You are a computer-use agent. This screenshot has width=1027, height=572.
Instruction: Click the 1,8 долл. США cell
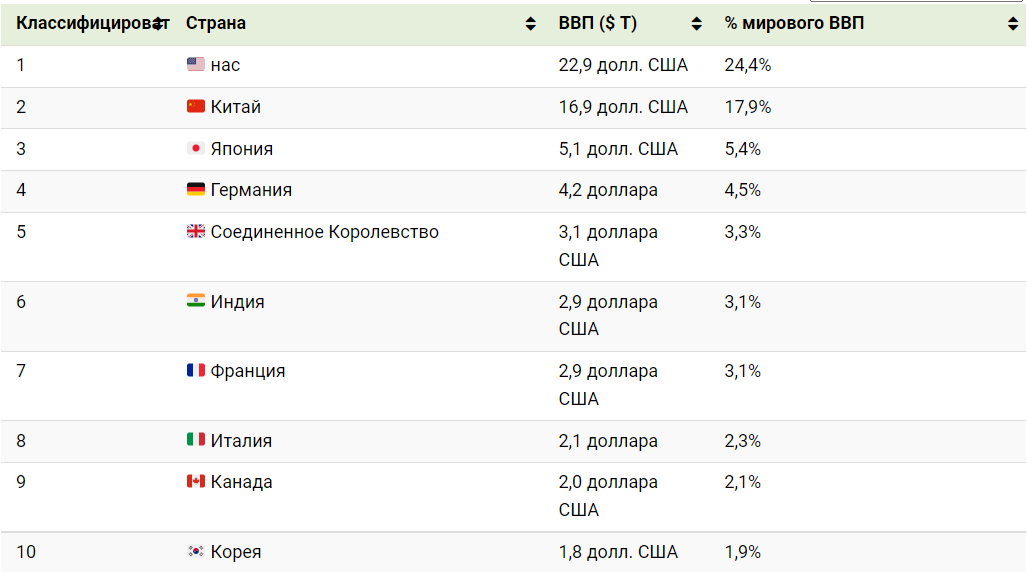click(x=618, y=552)
